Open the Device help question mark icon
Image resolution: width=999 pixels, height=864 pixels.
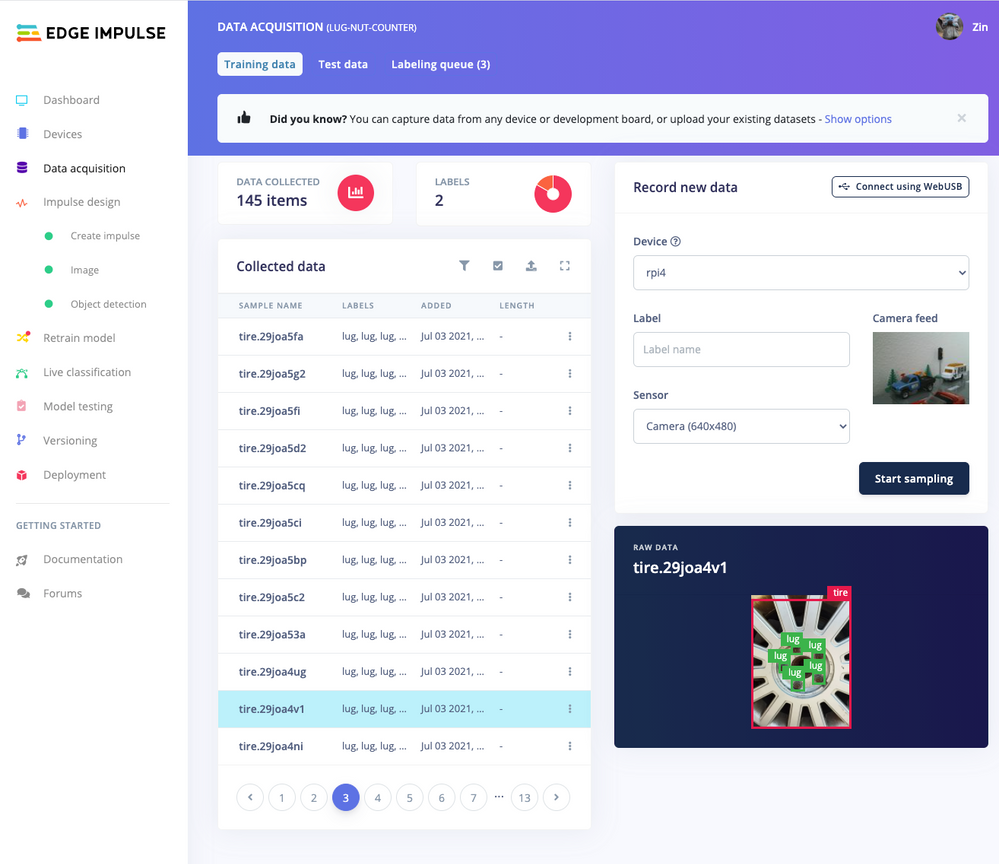[x=675, y=241]
